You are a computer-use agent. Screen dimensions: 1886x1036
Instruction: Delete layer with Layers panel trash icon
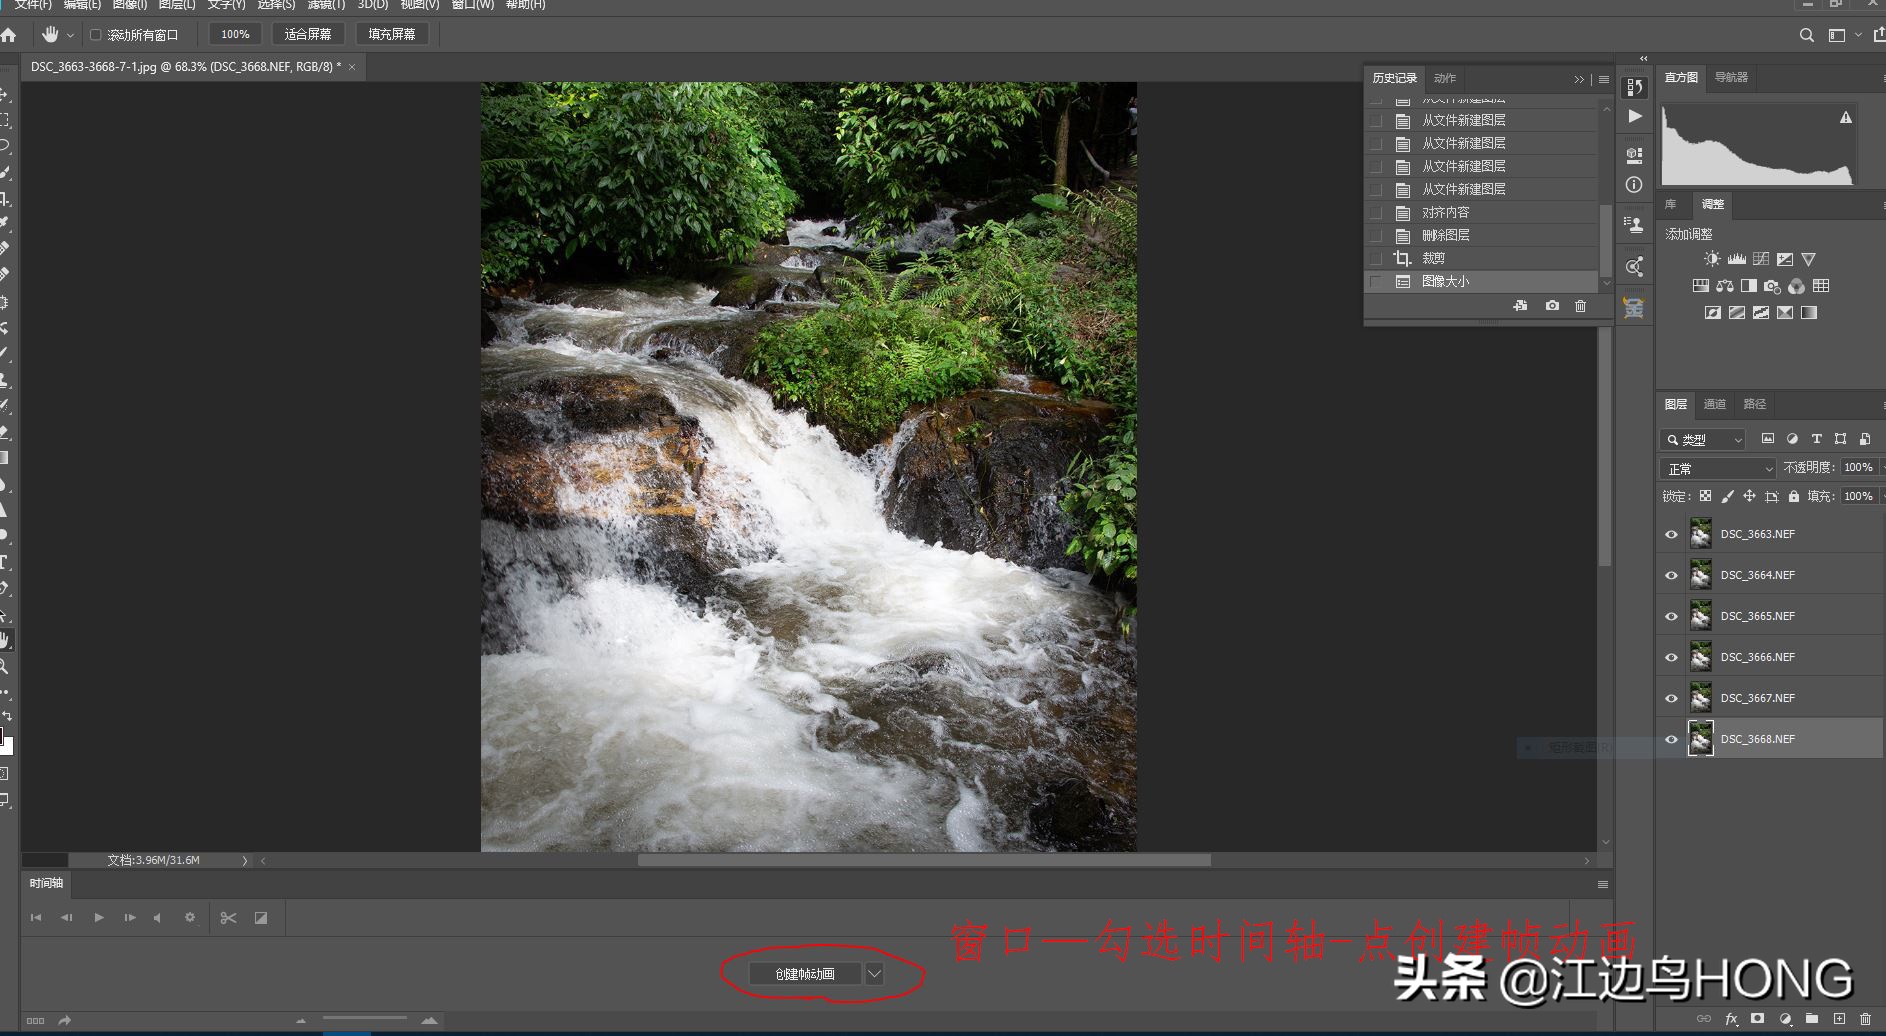(x=1865, y=1019)
